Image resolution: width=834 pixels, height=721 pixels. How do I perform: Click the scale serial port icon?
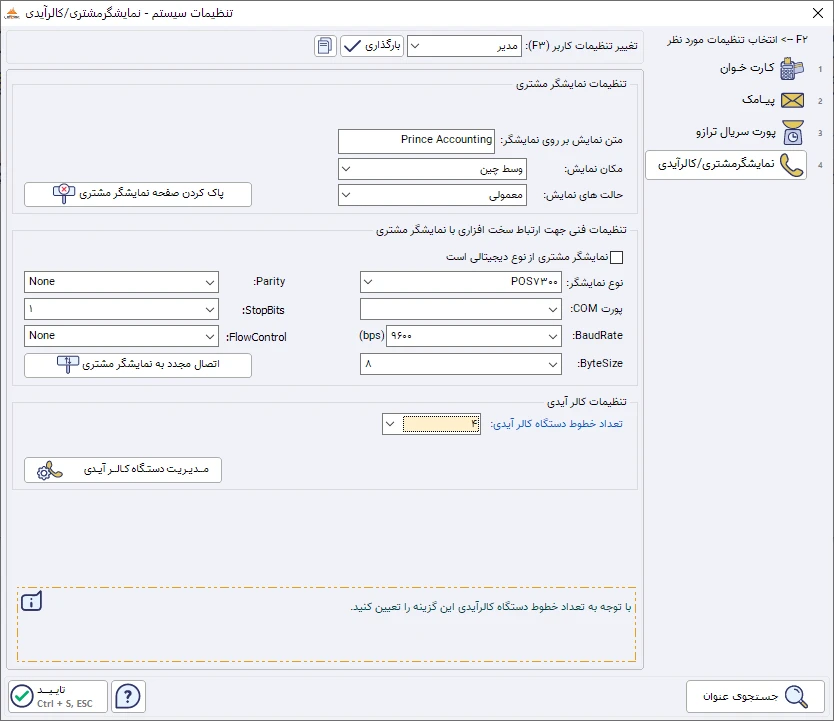point(792,133)
